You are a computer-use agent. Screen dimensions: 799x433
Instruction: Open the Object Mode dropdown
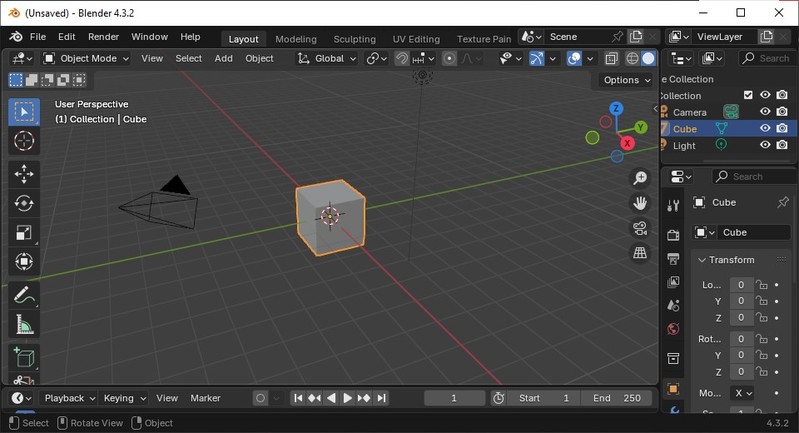(x=87, y=58)
